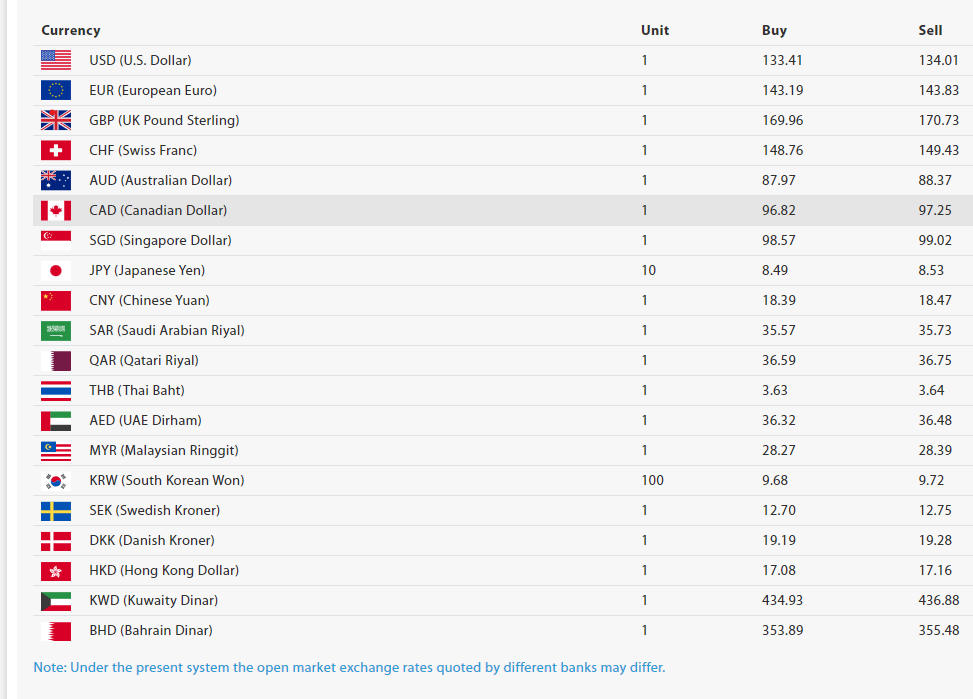Screen dimensions: 973x699
Task: Click the Australian flag icon
Action: pyautogui.click(x=56, y=180)
